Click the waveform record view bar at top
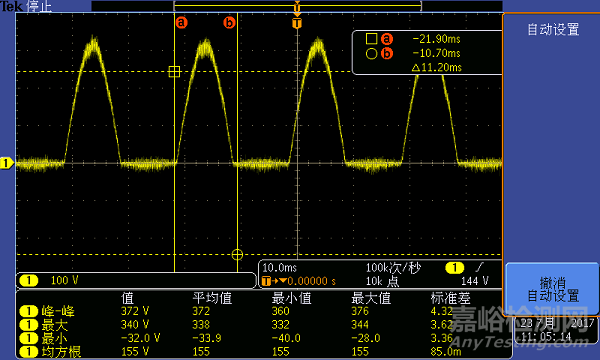Image resolution: width=600 pixels, height=360 pixels. [x=297, y=6]
